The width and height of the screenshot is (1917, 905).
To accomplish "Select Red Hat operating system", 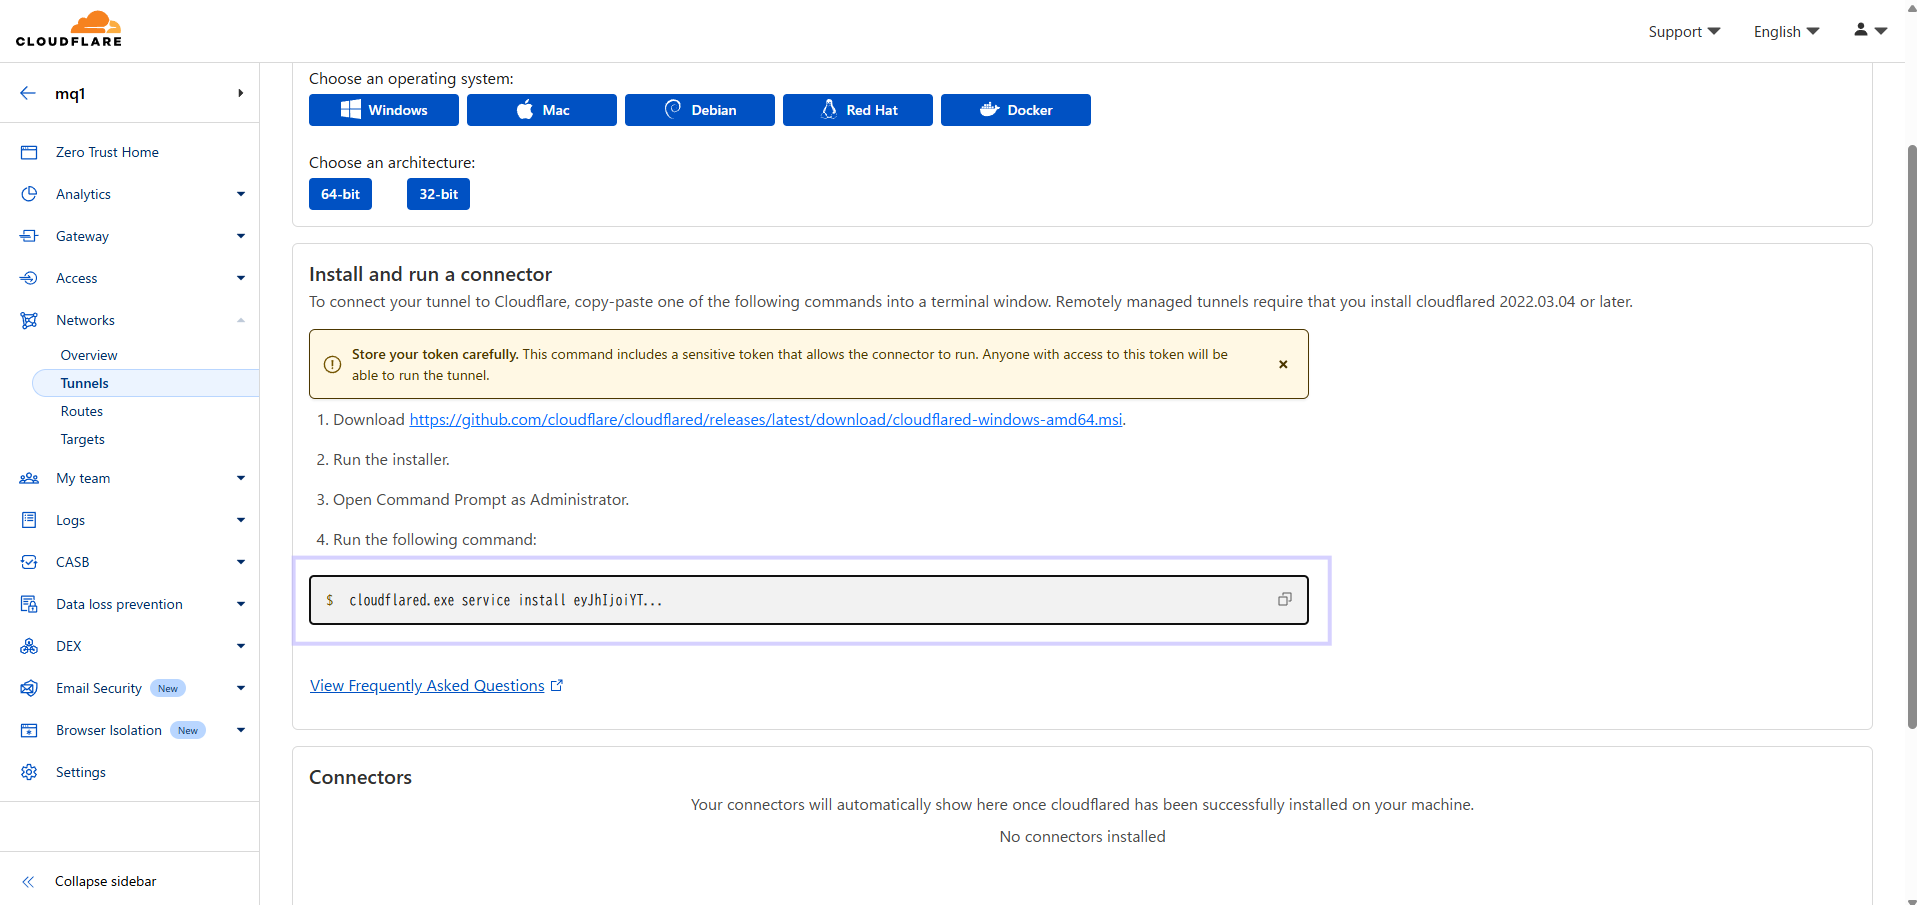I will tap(858, 110).
